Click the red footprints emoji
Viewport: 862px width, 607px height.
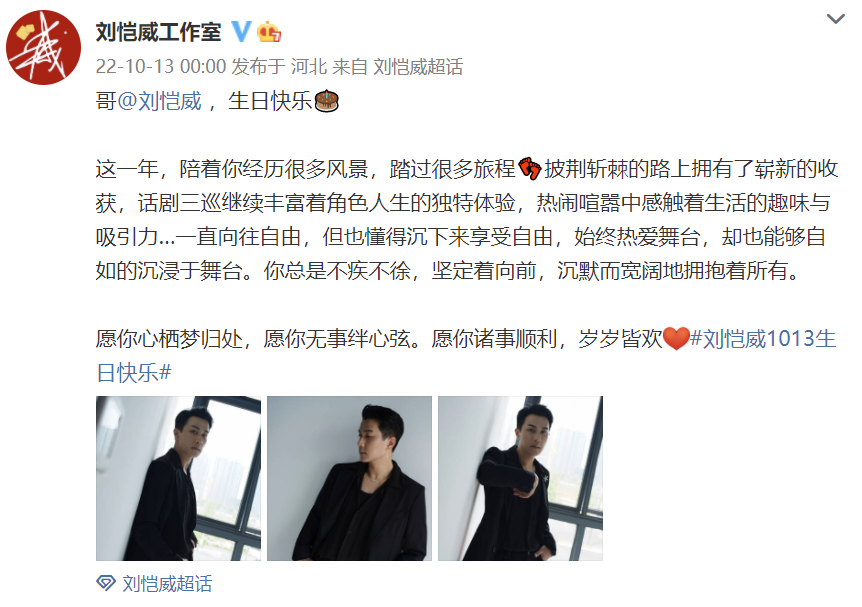[x=530, y=169]
